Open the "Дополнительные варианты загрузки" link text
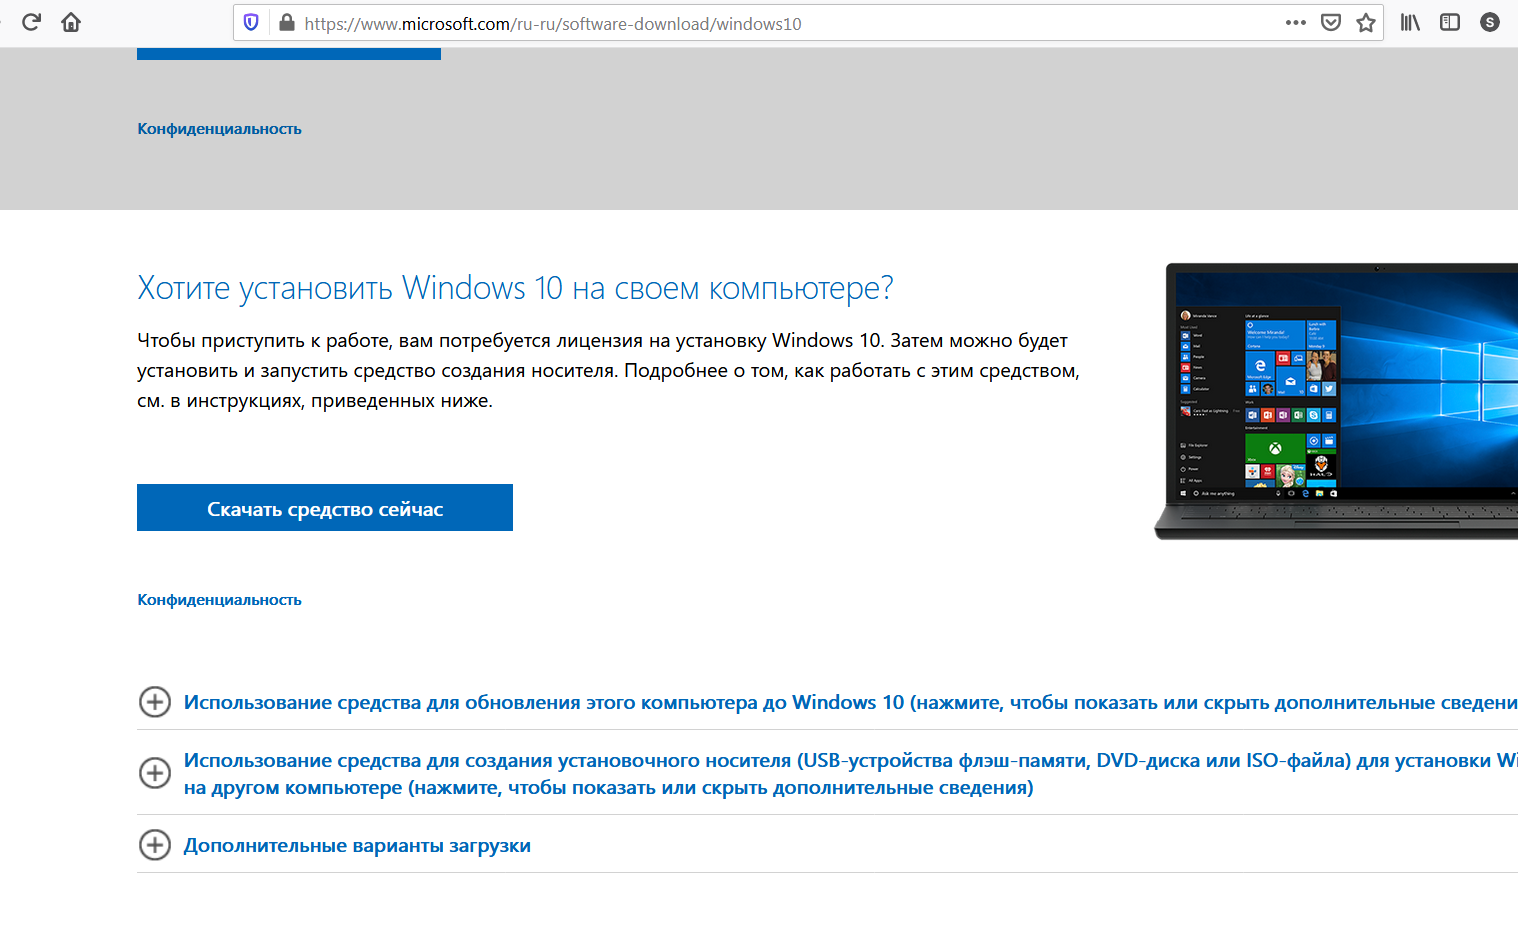 pyautogui.click(x=357, y=846)
